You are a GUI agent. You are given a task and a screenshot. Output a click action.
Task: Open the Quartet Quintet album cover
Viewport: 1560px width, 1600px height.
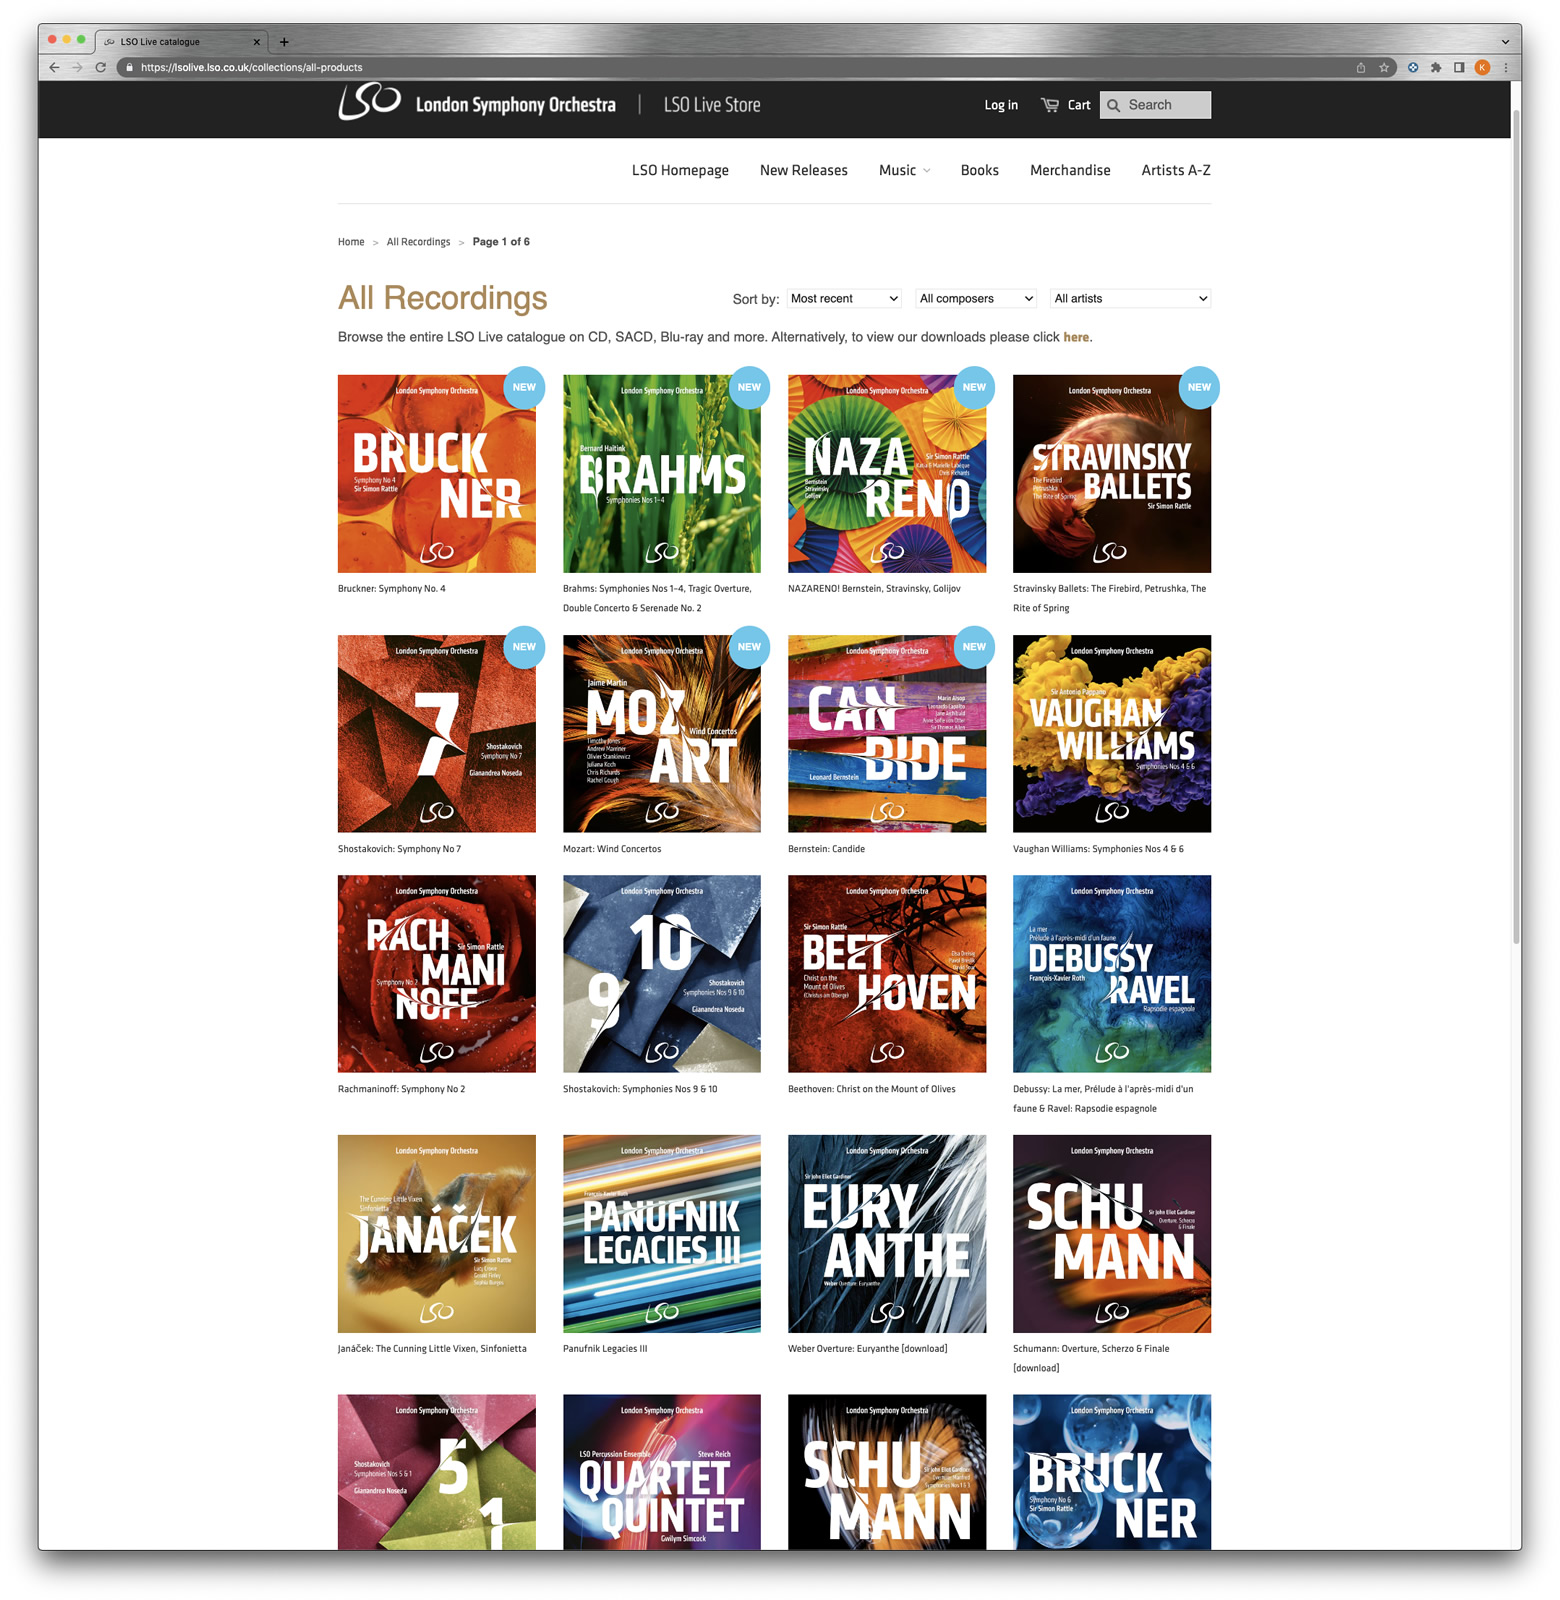(662, 1472)
